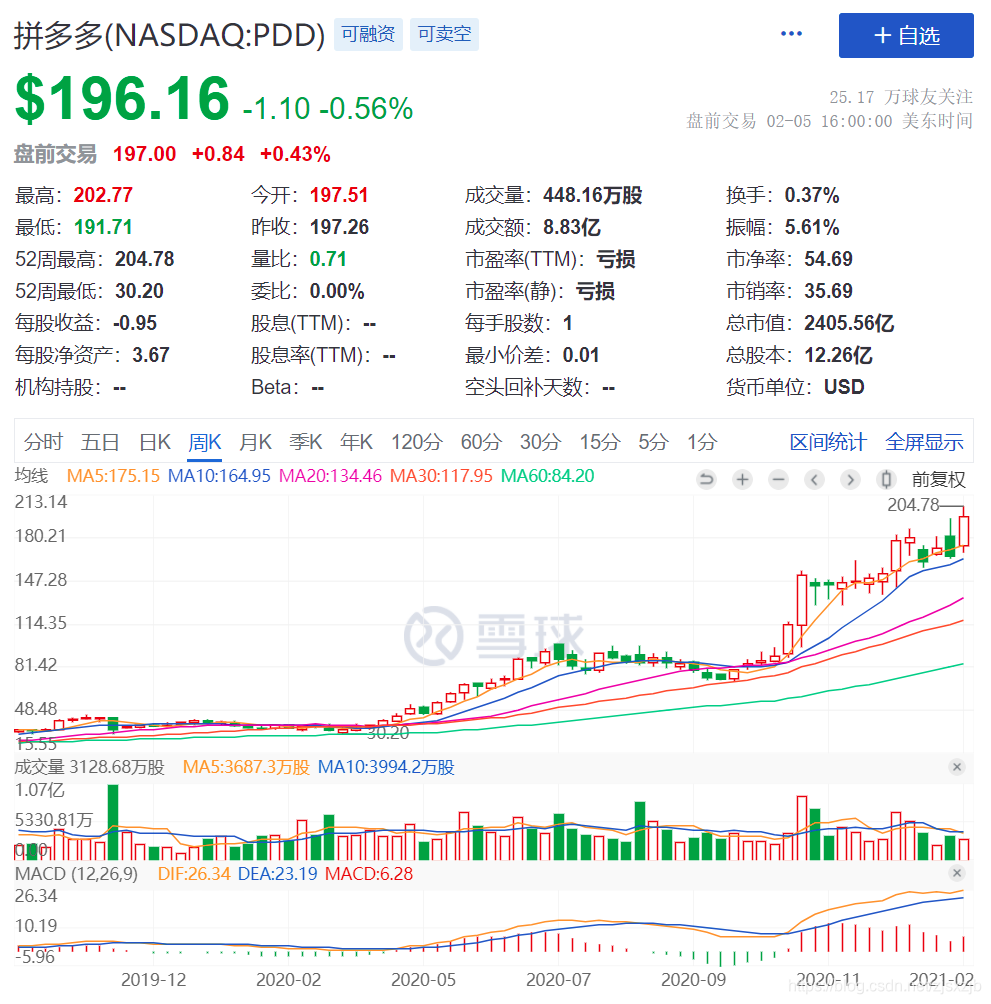Viewport: 991px width, 1004px height.
Task: Pan chart right with right chevron
Action: click(850, 479)
